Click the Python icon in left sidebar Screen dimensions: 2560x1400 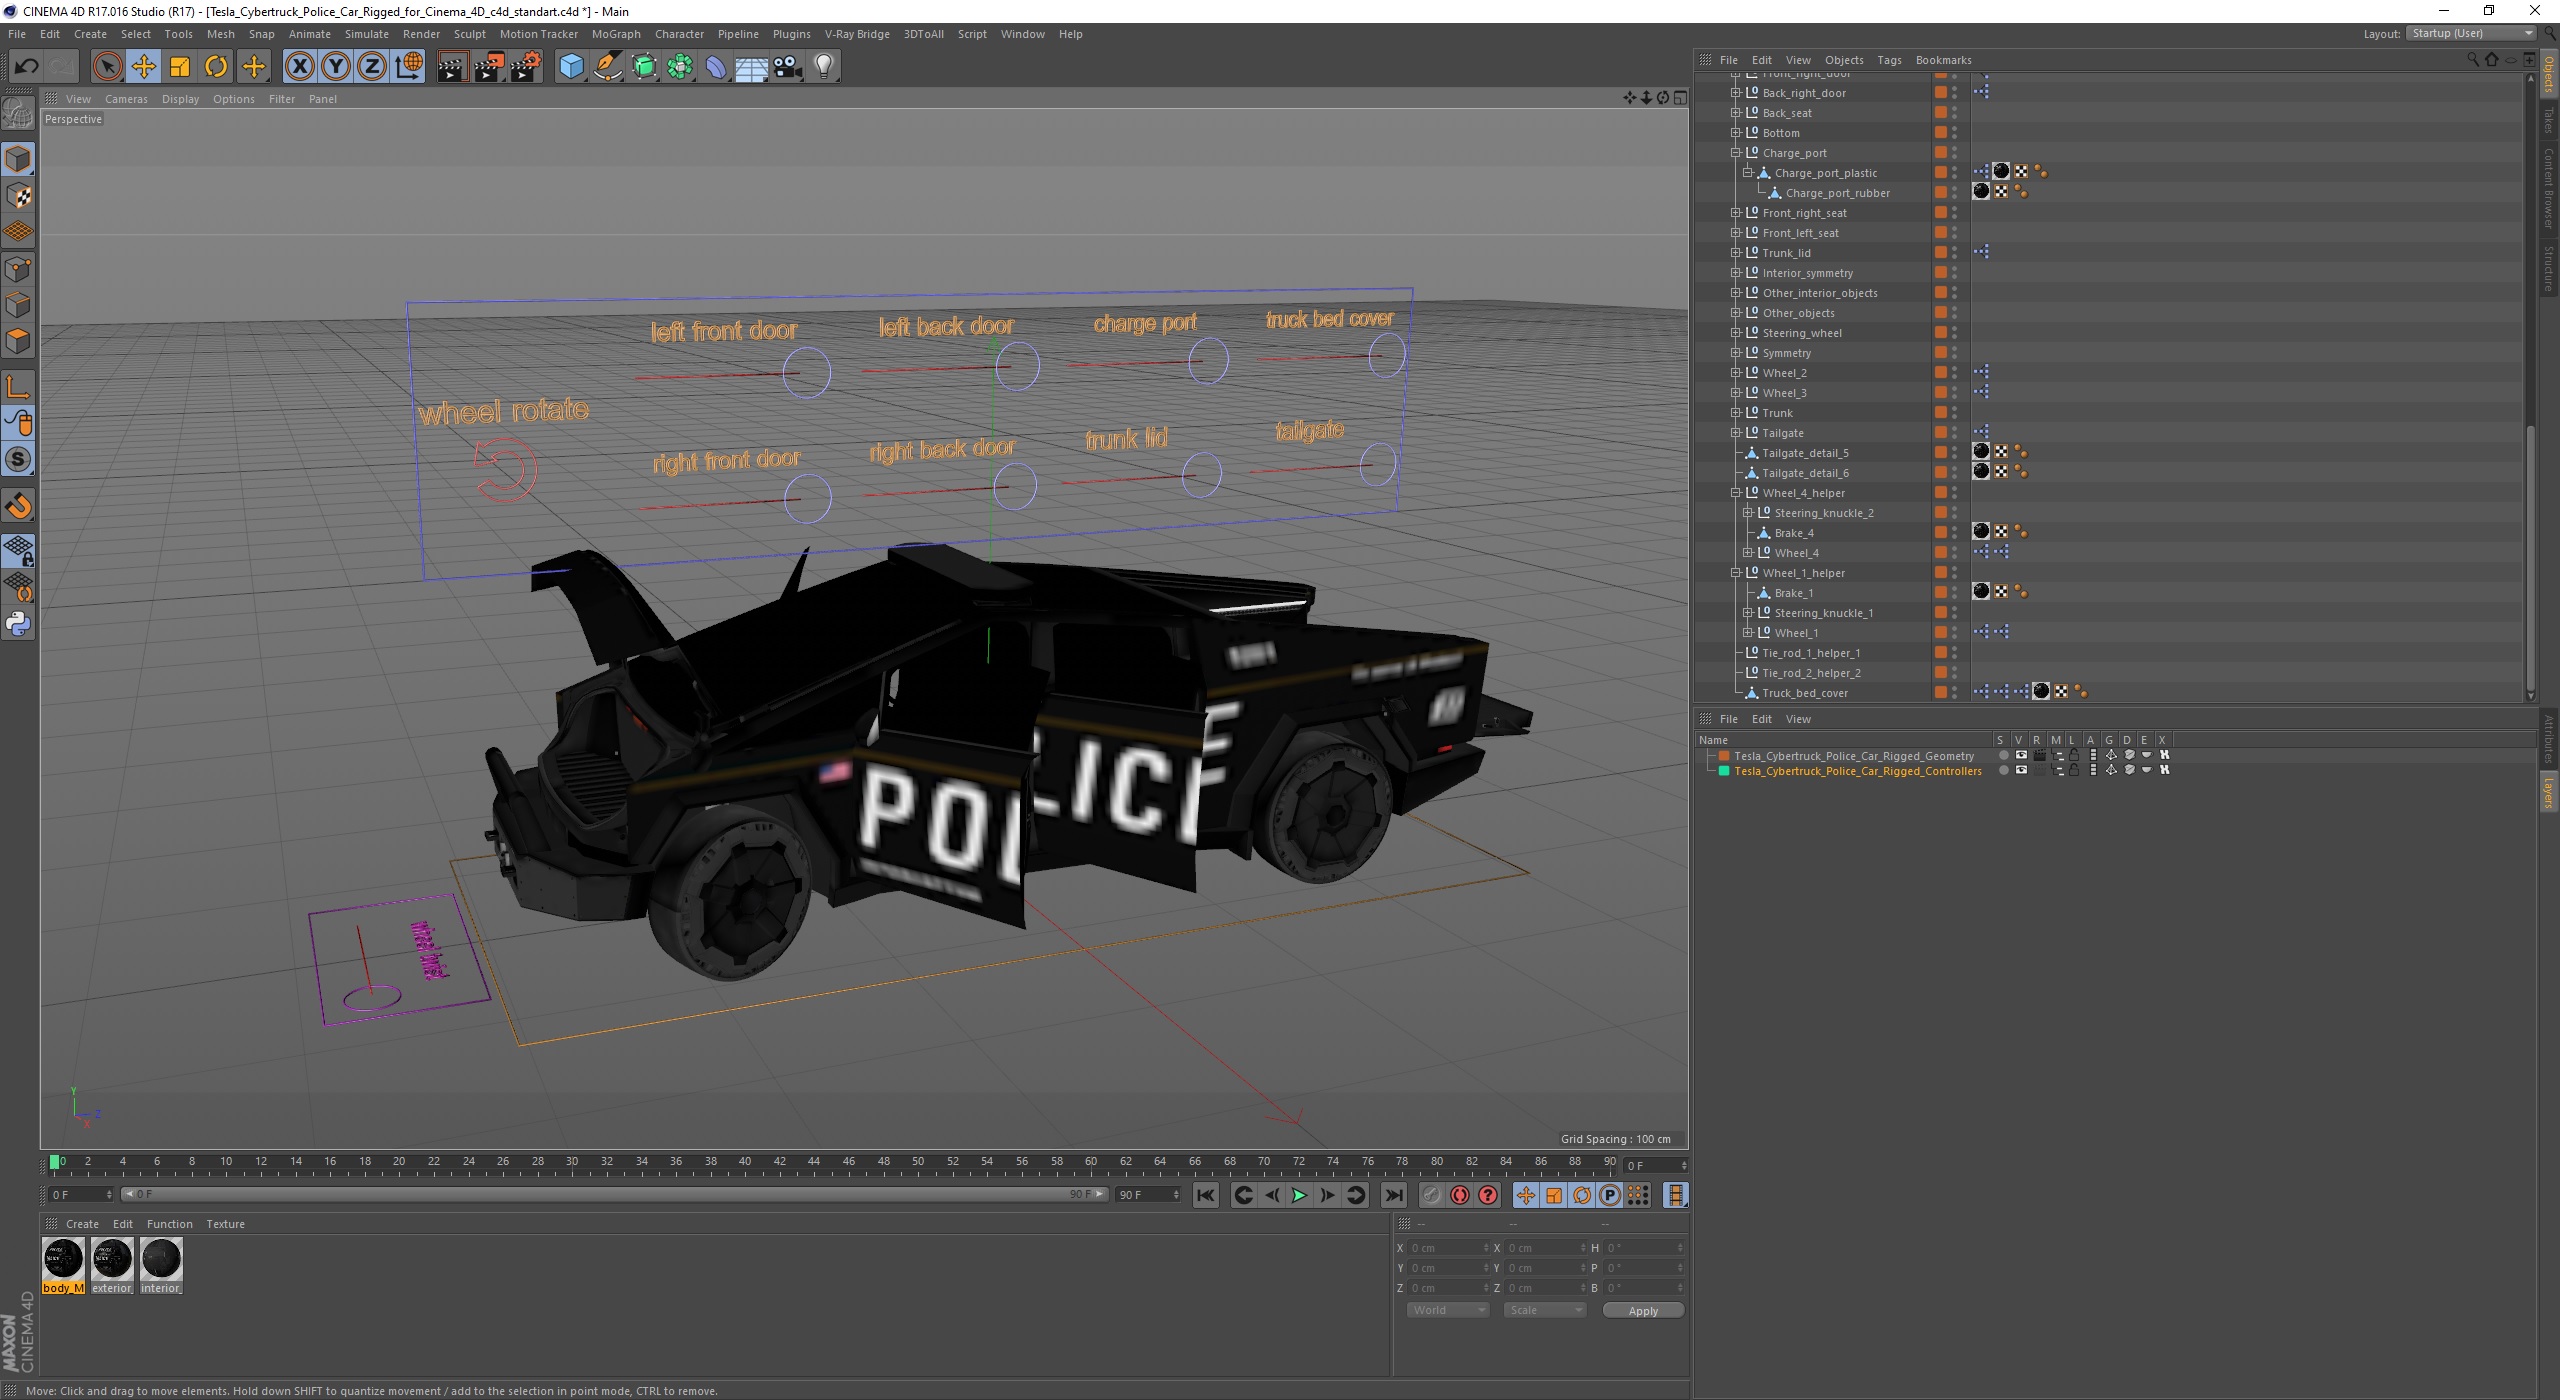(18, 624)
